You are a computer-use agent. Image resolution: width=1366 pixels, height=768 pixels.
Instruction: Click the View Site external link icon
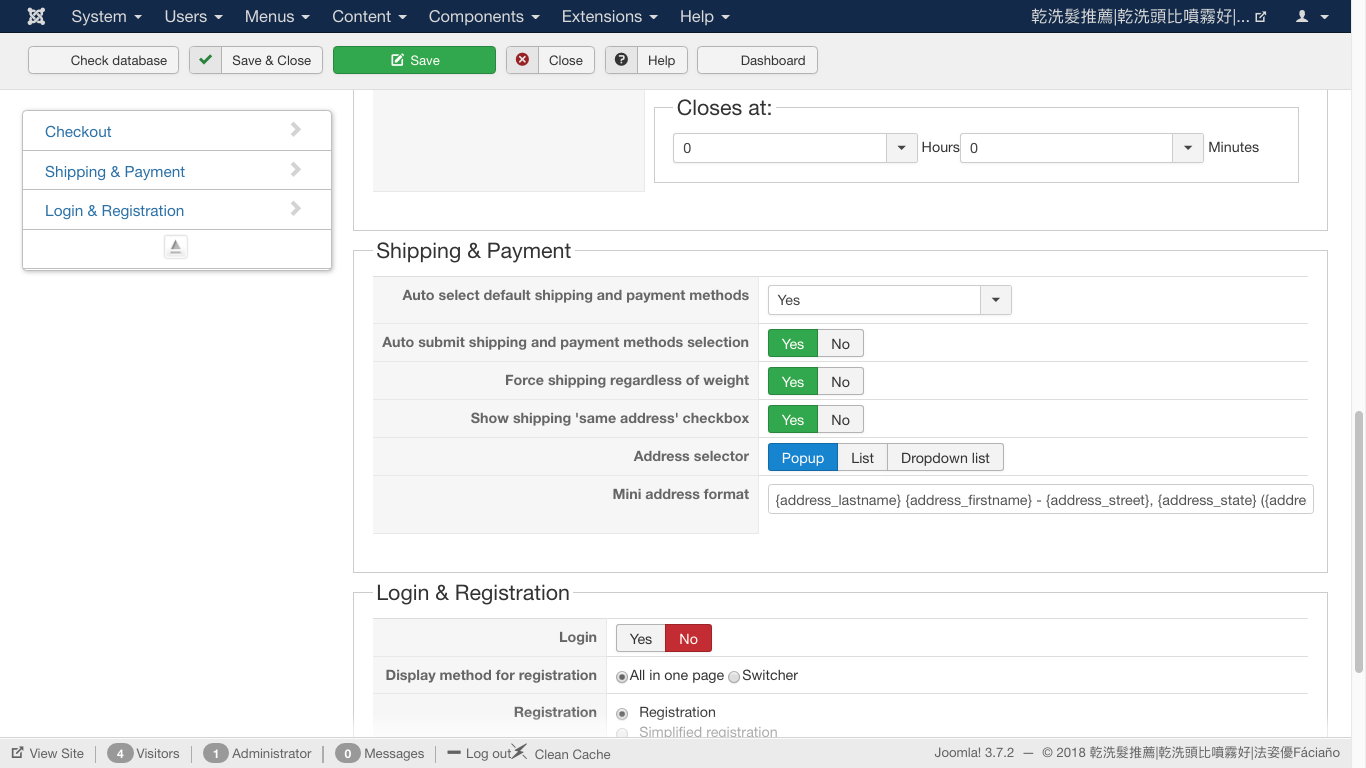17,753
